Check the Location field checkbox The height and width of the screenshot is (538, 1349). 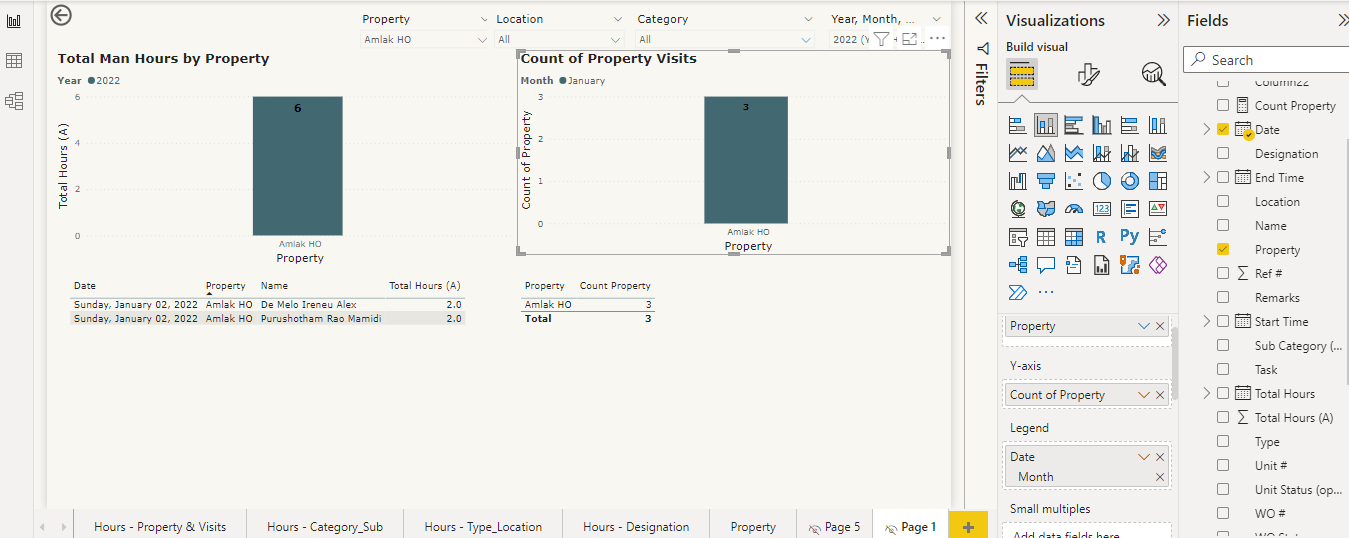pos(1223,201)
